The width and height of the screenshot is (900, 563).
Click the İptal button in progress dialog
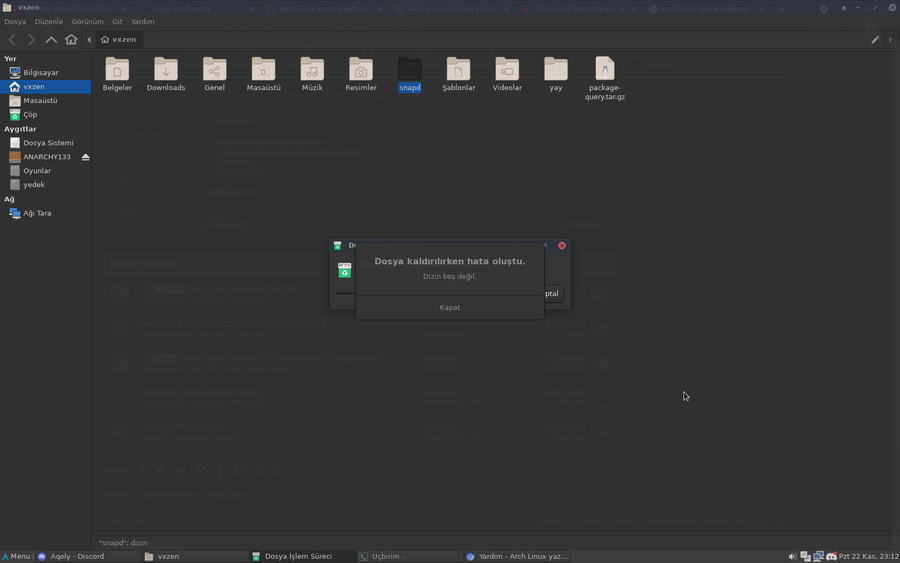(x=553, y=293)
